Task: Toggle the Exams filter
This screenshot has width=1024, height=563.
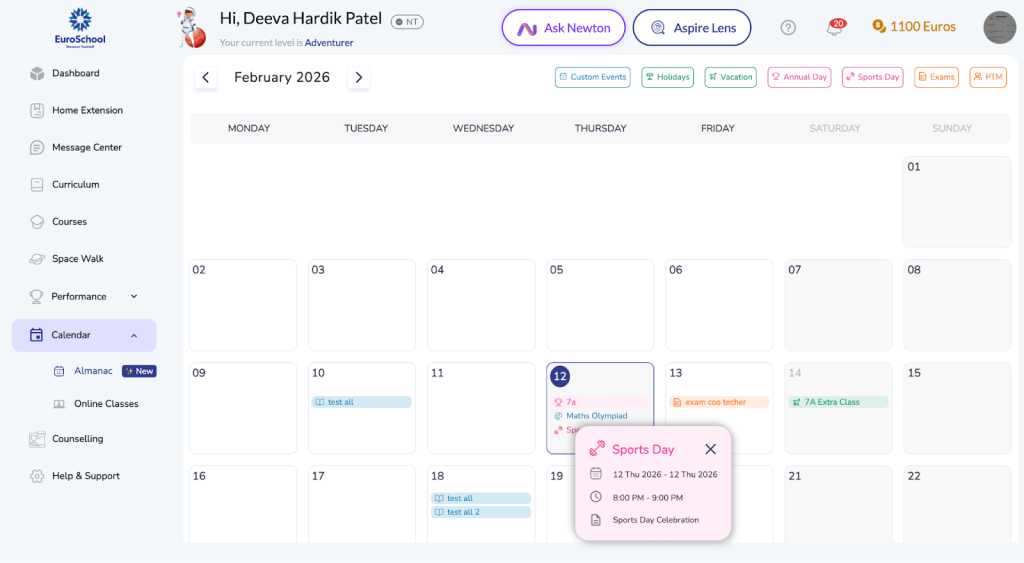Action: click(936, 77)
